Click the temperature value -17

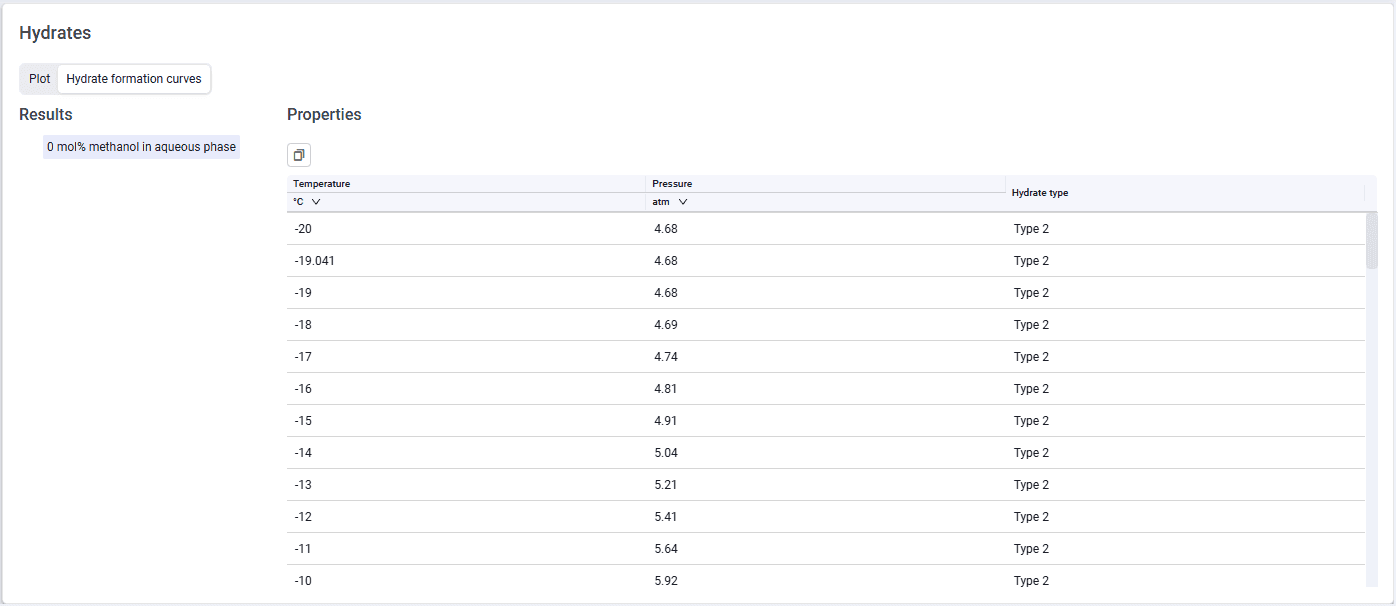[466, 357]
